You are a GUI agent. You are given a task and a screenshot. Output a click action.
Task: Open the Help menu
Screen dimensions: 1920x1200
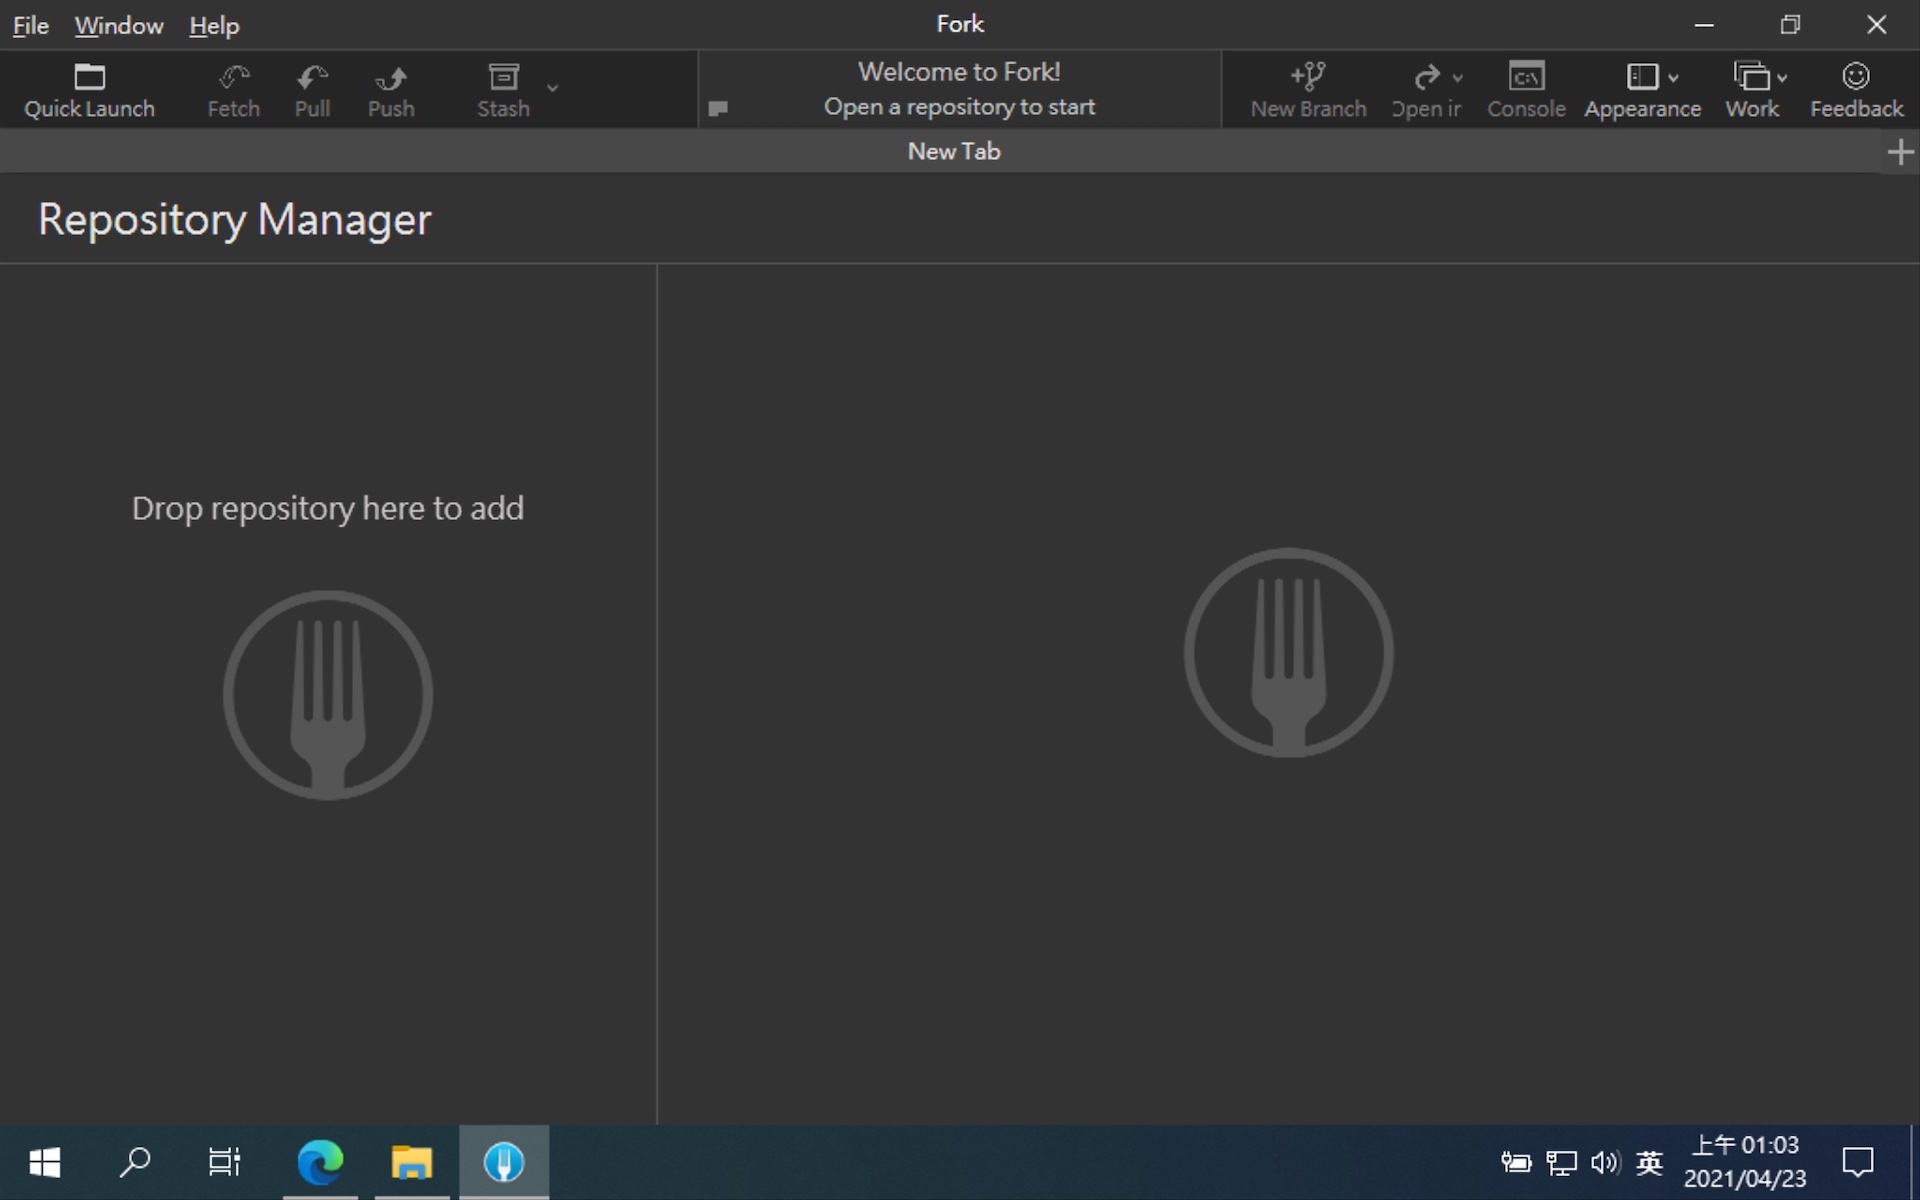point(214,25)
